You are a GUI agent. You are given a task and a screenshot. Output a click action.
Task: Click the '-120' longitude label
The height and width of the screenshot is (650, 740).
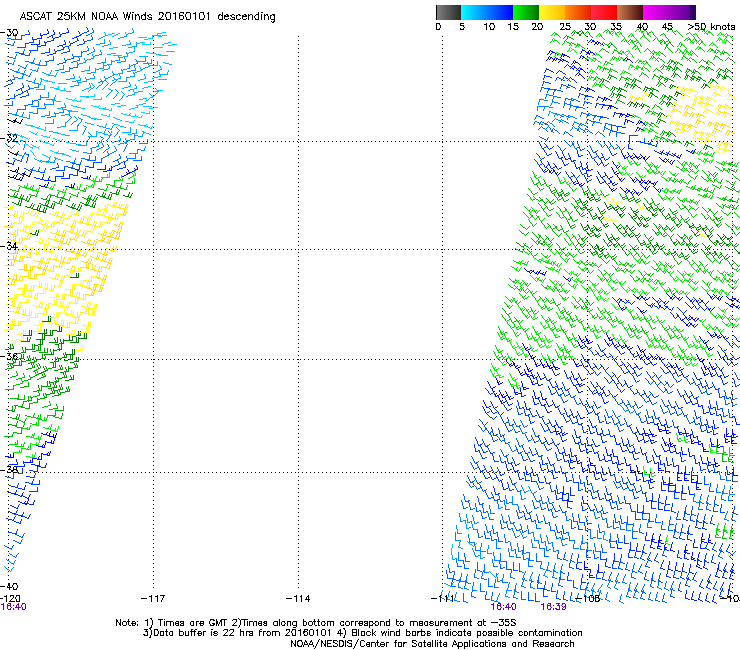(x=10, y=599)
